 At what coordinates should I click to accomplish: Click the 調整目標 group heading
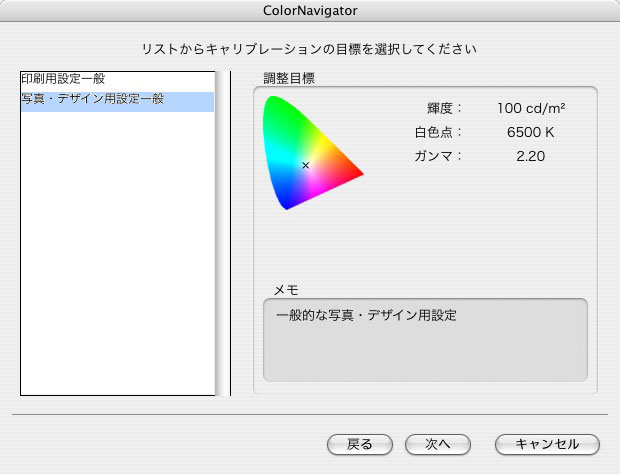[289, 78]
